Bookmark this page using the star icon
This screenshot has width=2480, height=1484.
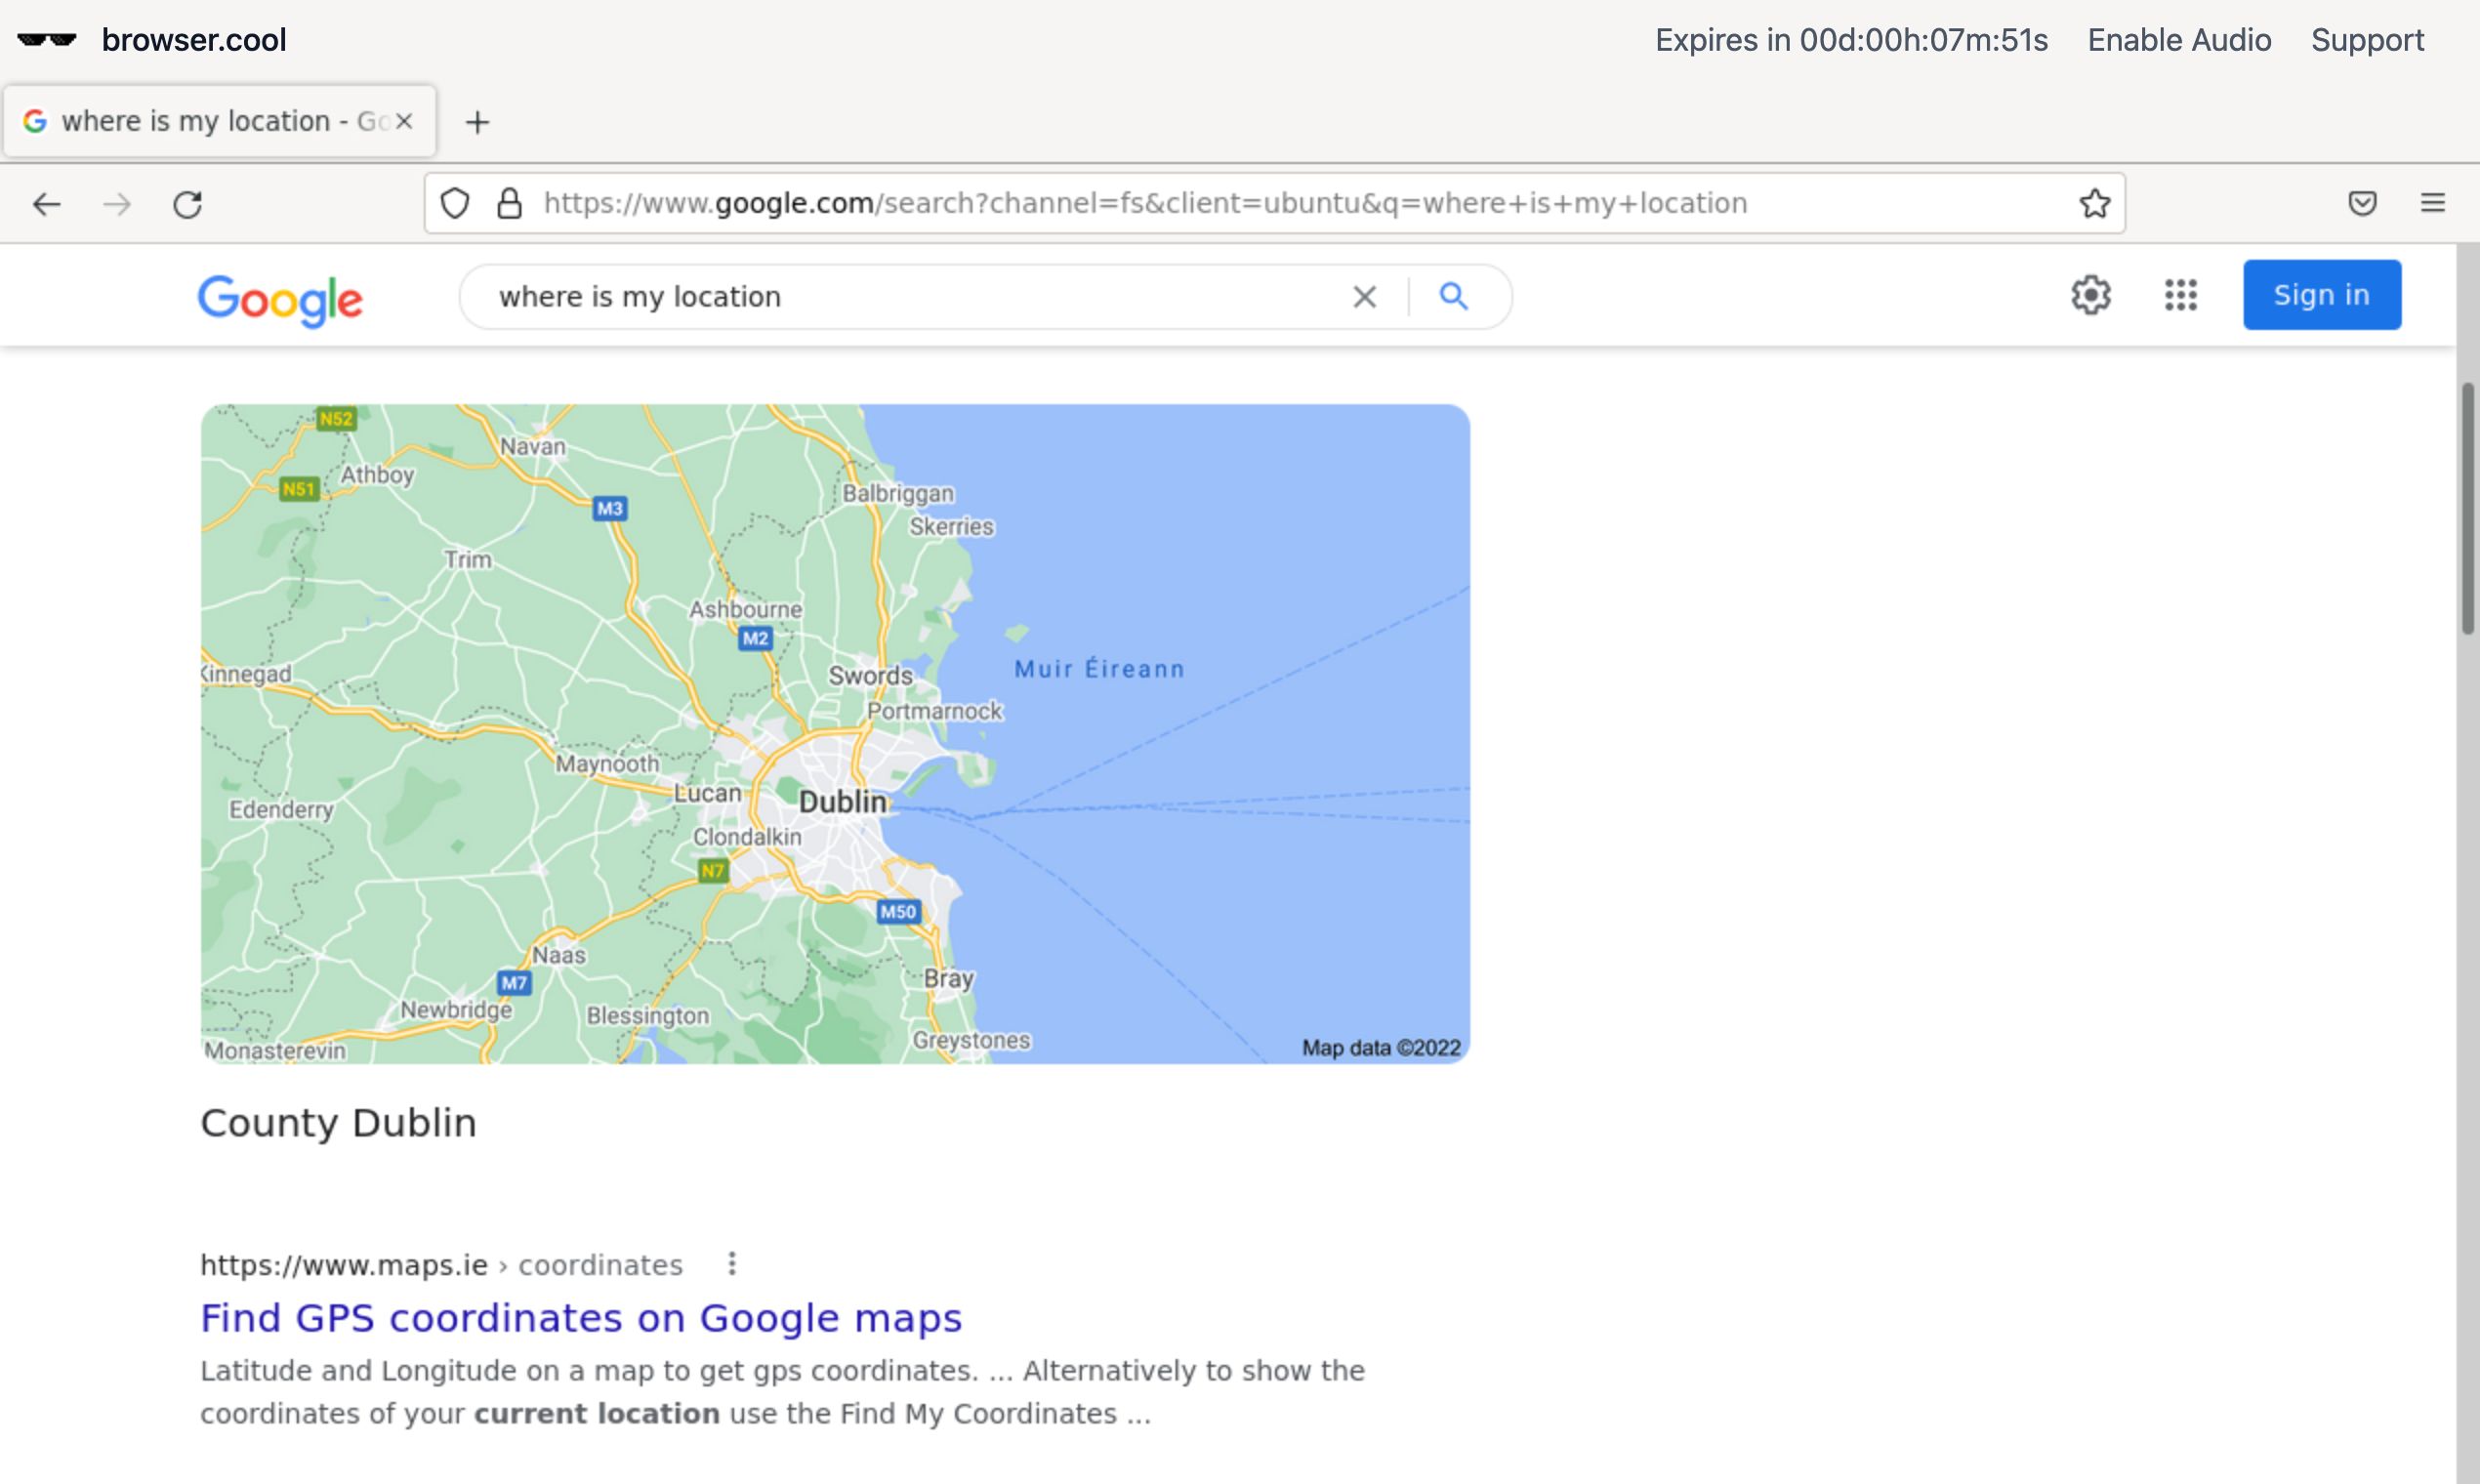tap(2095, 203)
